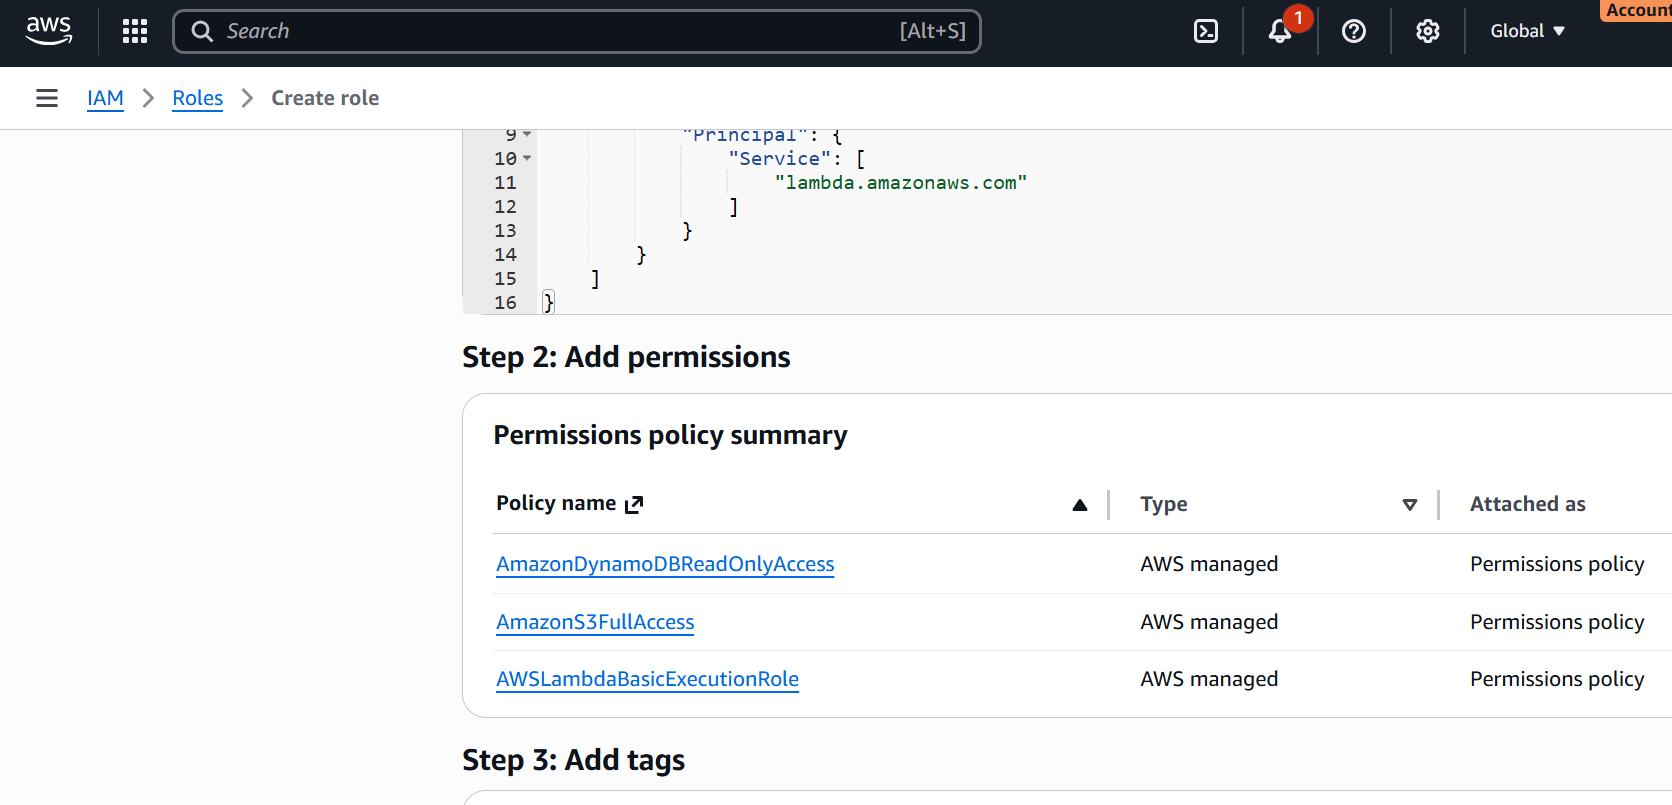The image size is (1672, 805).
Task: Click the AWS logo home icon
Action: pos(49,31)
